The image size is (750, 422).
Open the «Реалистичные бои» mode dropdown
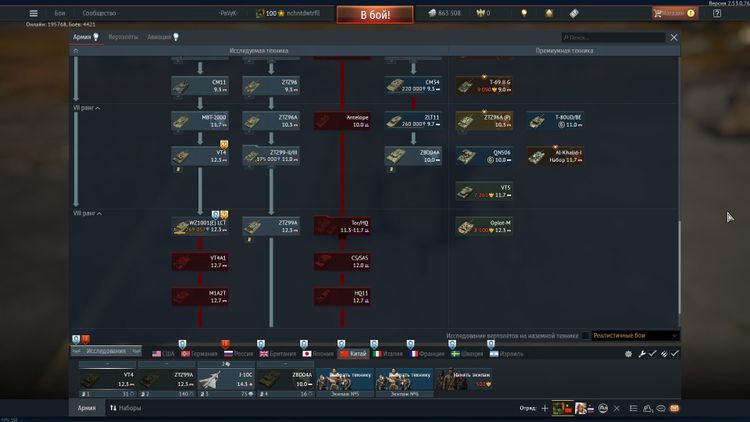click(x=635, y=336)
